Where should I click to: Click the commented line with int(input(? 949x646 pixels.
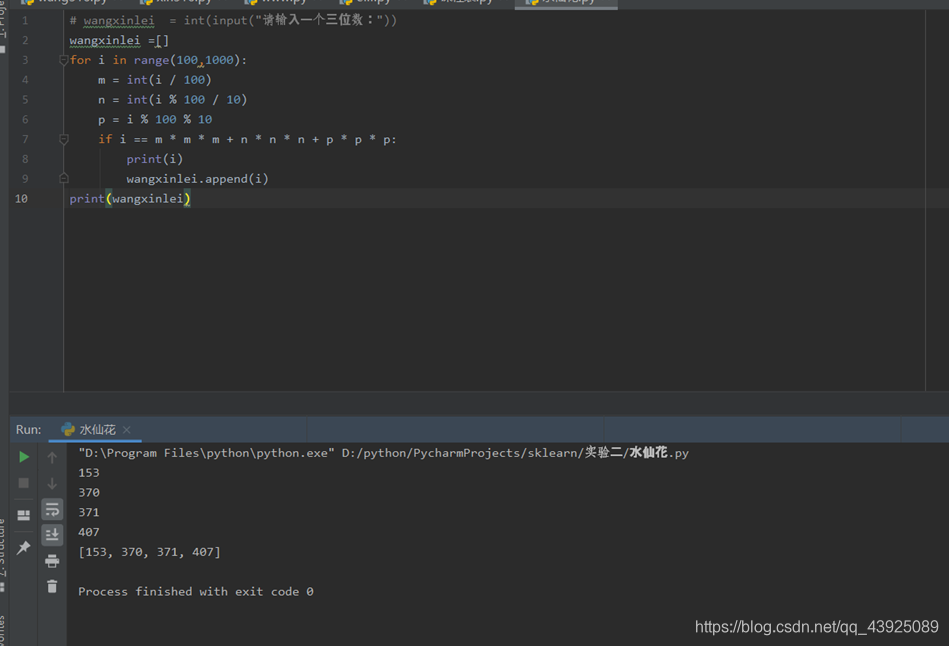[233, 21]
